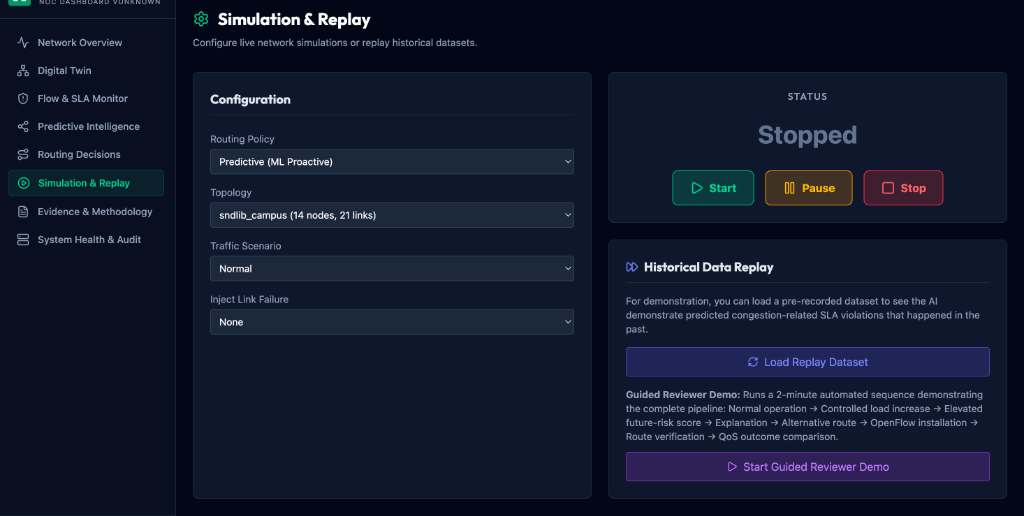The image size is (1024, 516).
Task: Click the Inject Link Failure label
Action: coord(249,299)
